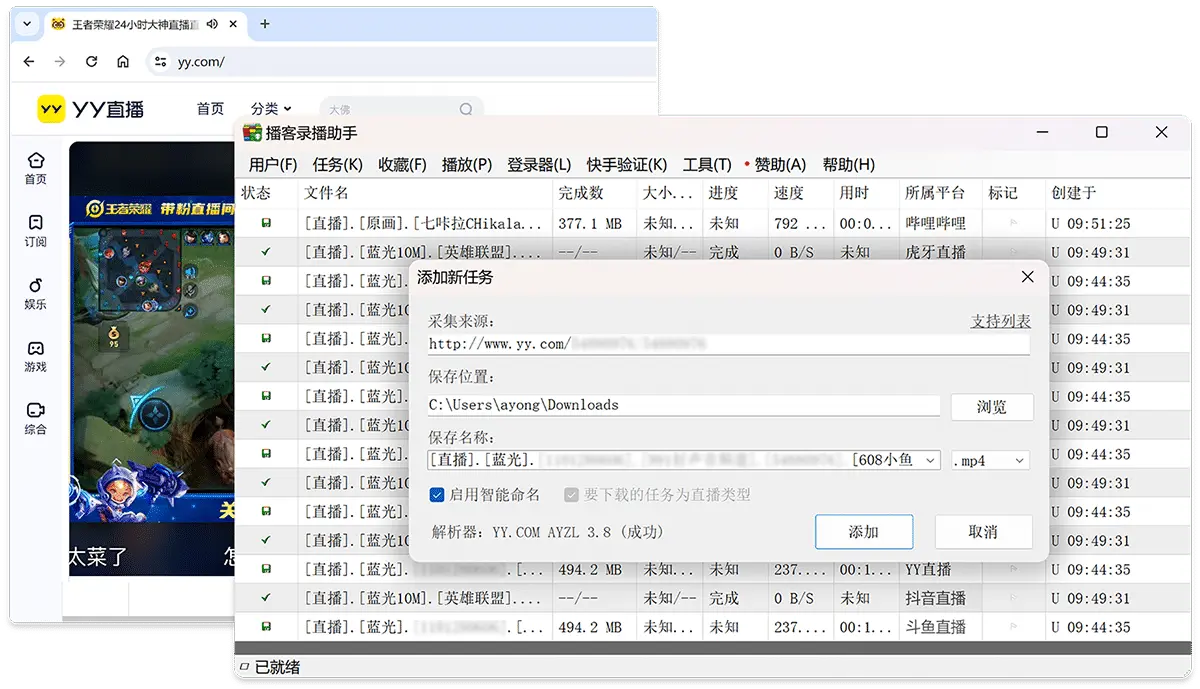This screenshot has width=1200, height=689.
Task: Open 首页 in the YY top navigation
Action: point(210,109)
